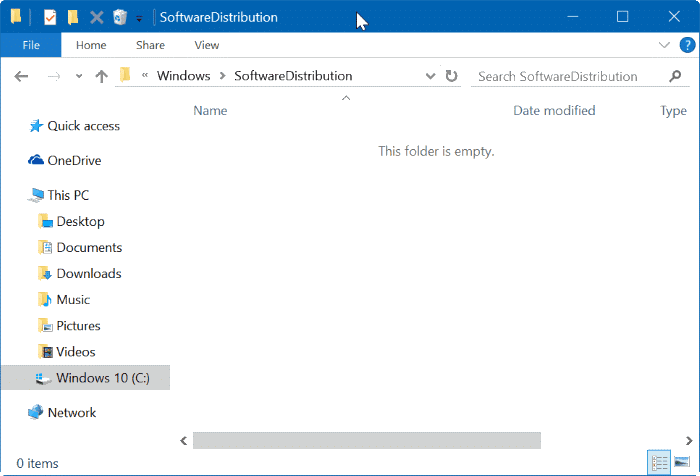The image size is (700, 476).
Task: Click the Music folder note icon
Action: [45, 300]
